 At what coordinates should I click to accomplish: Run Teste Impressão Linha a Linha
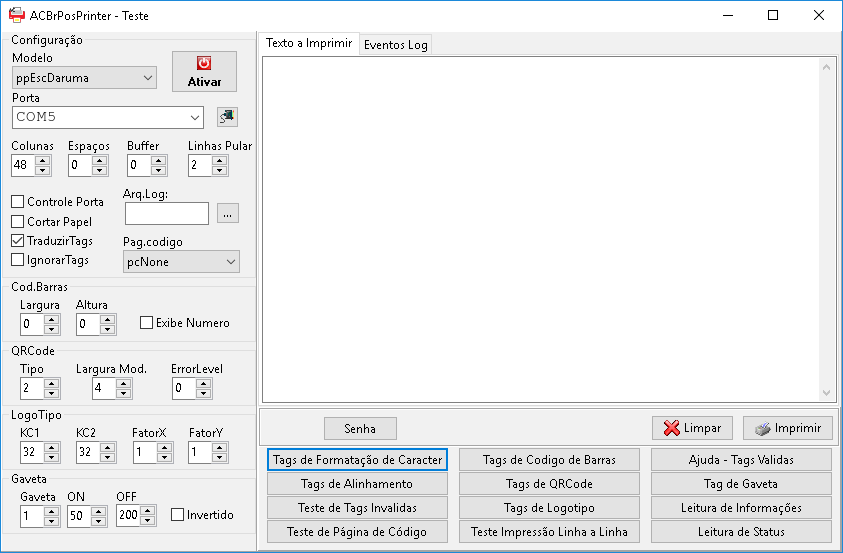[x=549, y=532]
